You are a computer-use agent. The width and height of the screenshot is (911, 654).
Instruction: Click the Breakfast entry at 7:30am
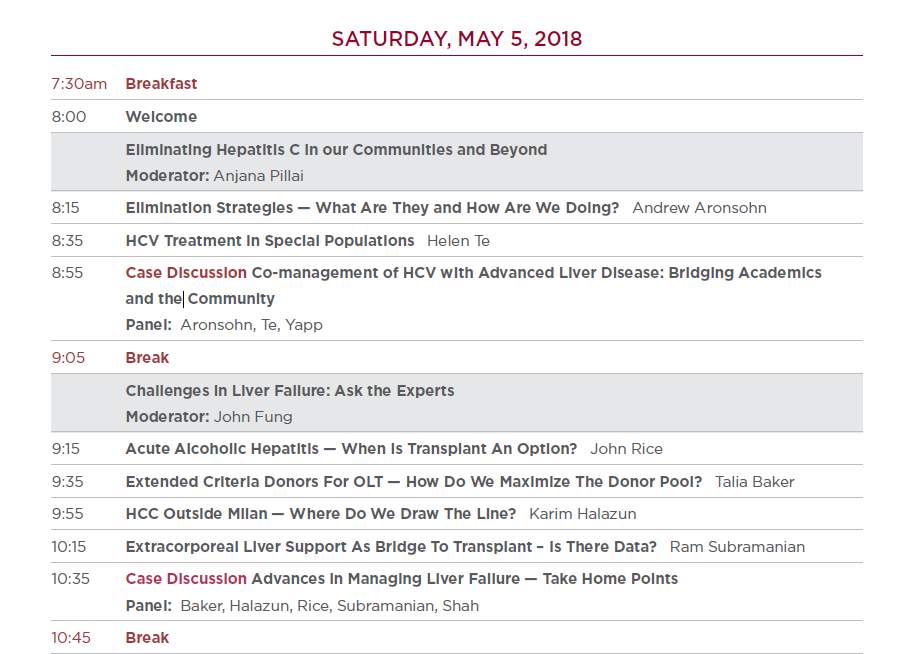coord(161,84)
